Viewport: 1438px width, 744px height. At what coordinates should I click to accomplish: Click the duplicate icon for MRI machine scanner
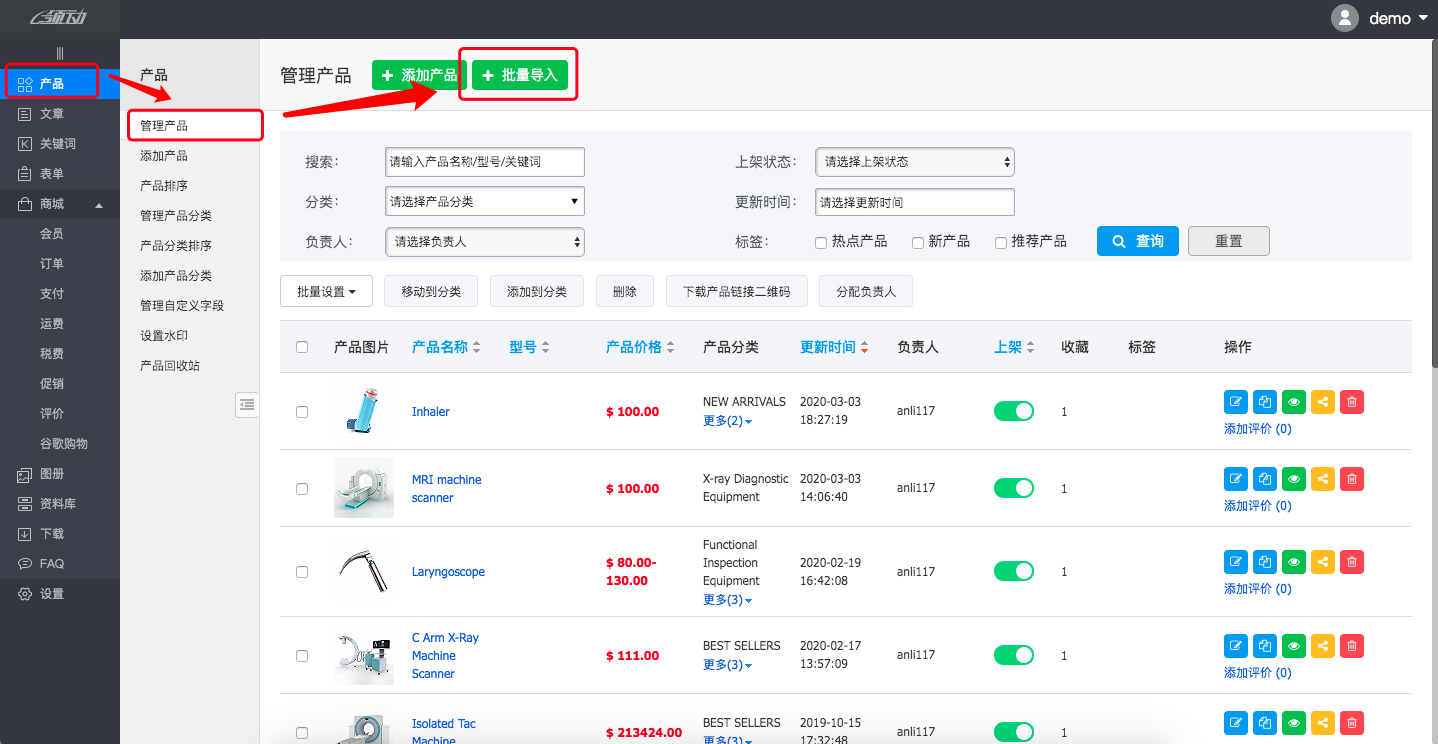point(1264,478)
